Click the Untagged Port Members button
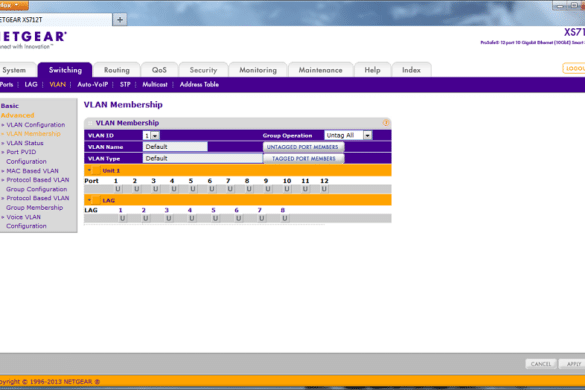 click(x=303, y=147)
